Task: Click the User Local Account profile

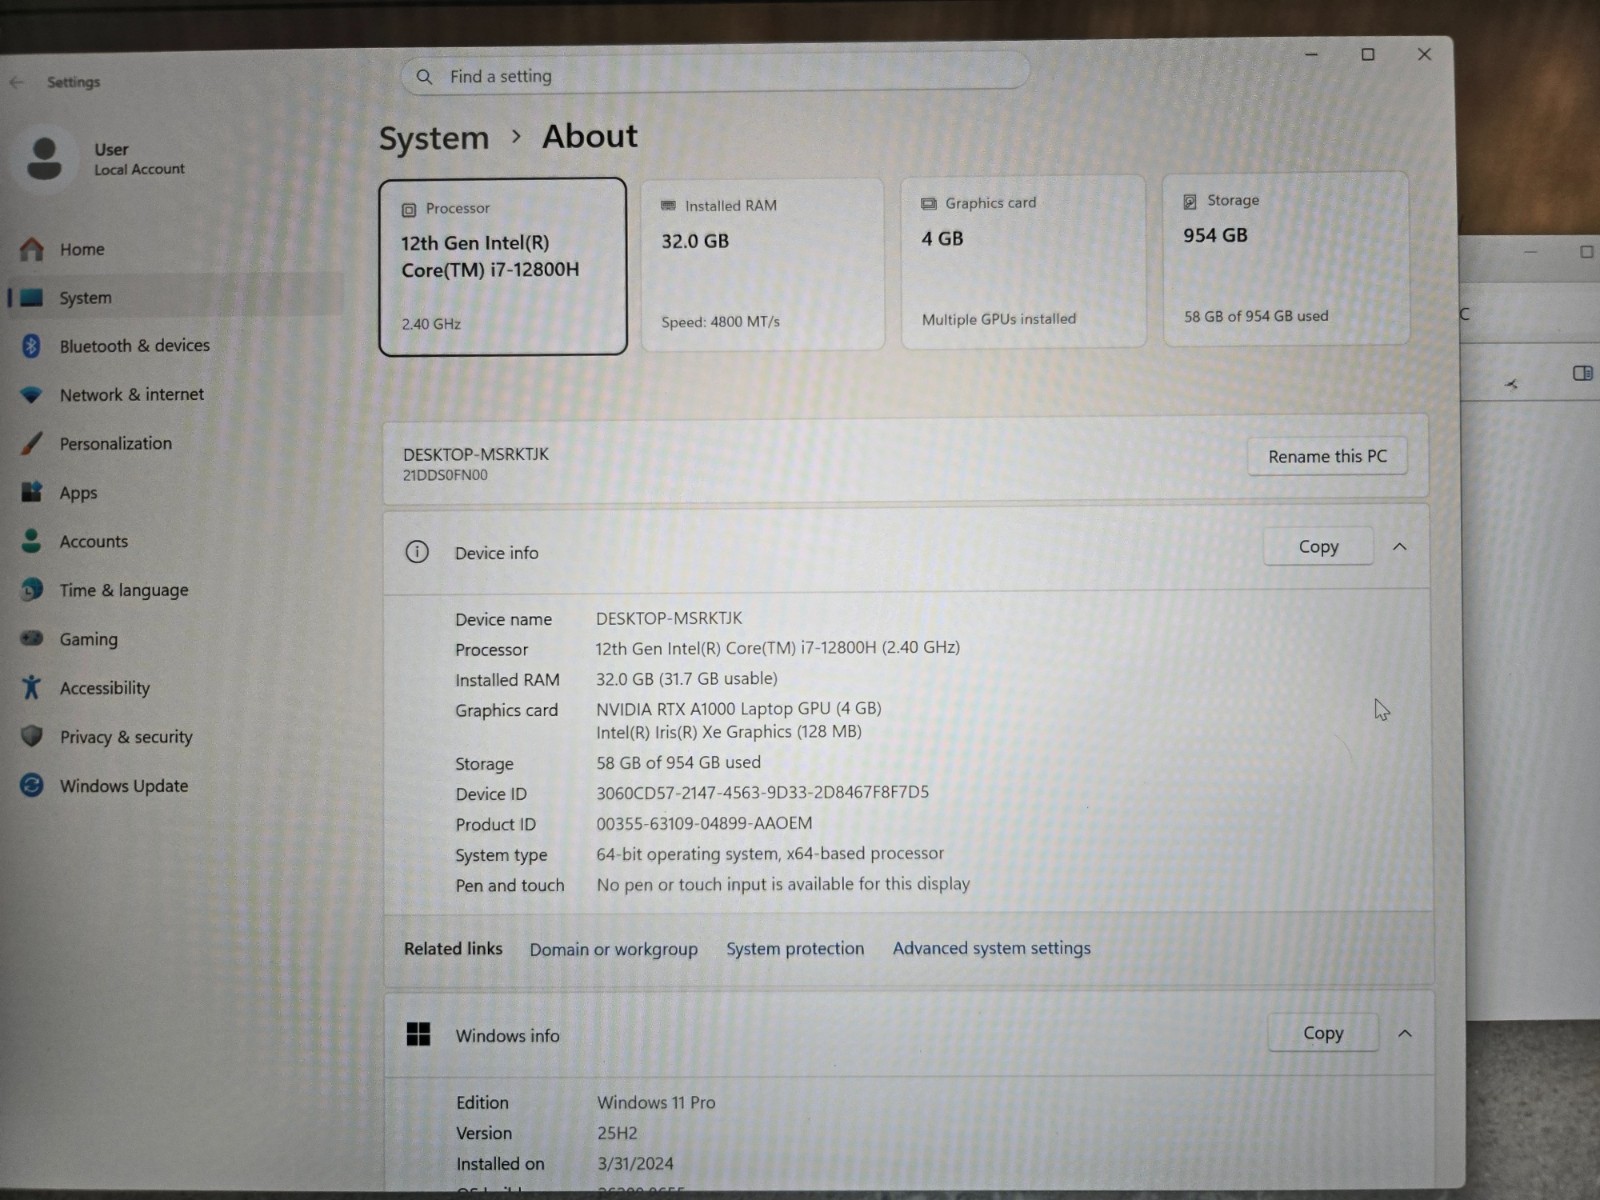Action: (100, 158)
